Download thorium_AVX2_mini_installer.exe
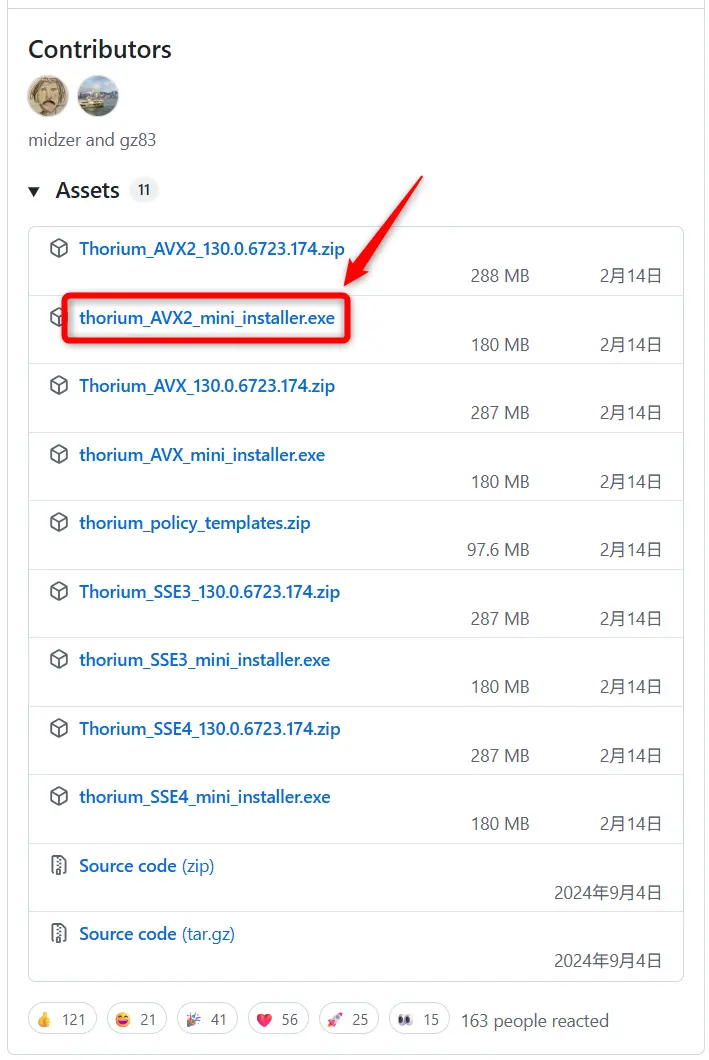 [207, 318]
